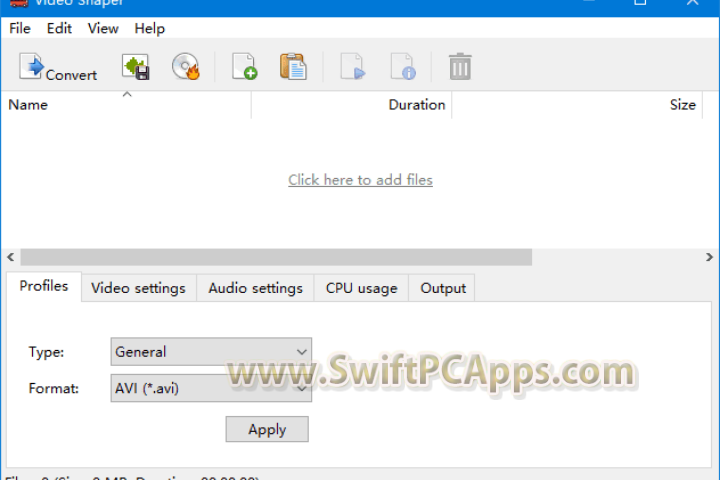Open the File menu
Image resolution: width=720 pixels, height=480 pixels.
(20, 28)
